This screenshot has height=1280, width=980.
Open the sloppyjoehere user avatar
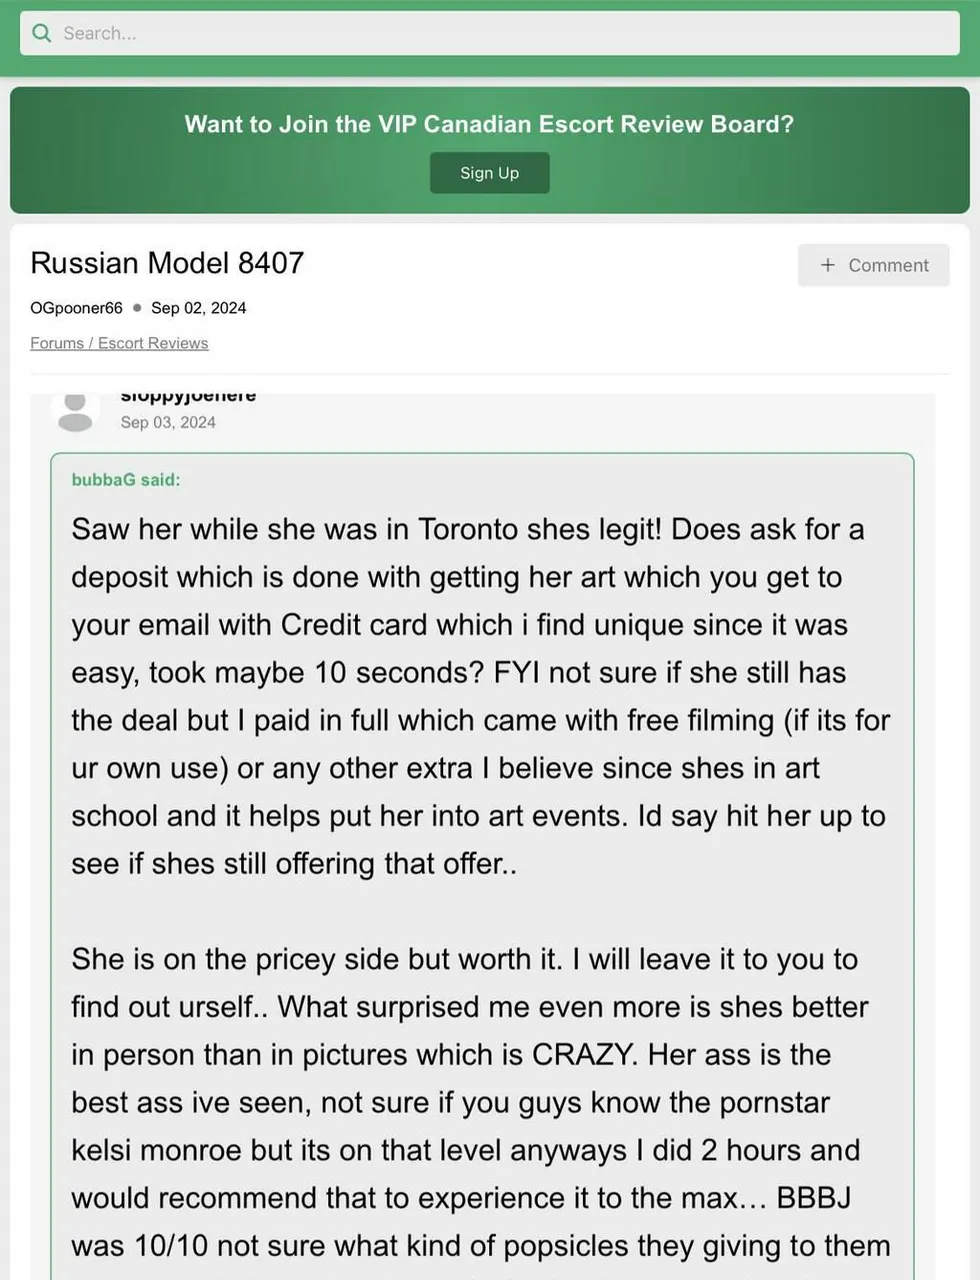(75, 411)
